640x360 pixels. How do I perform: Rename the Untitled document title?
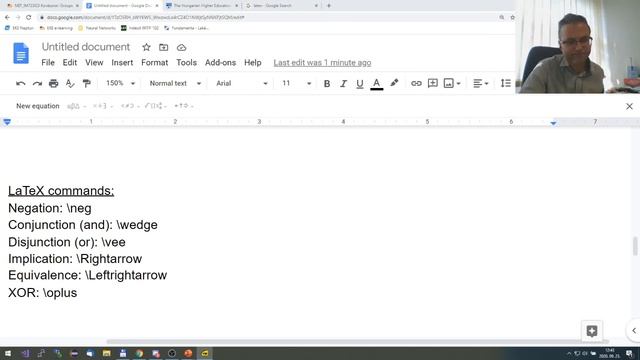[86, 47]
